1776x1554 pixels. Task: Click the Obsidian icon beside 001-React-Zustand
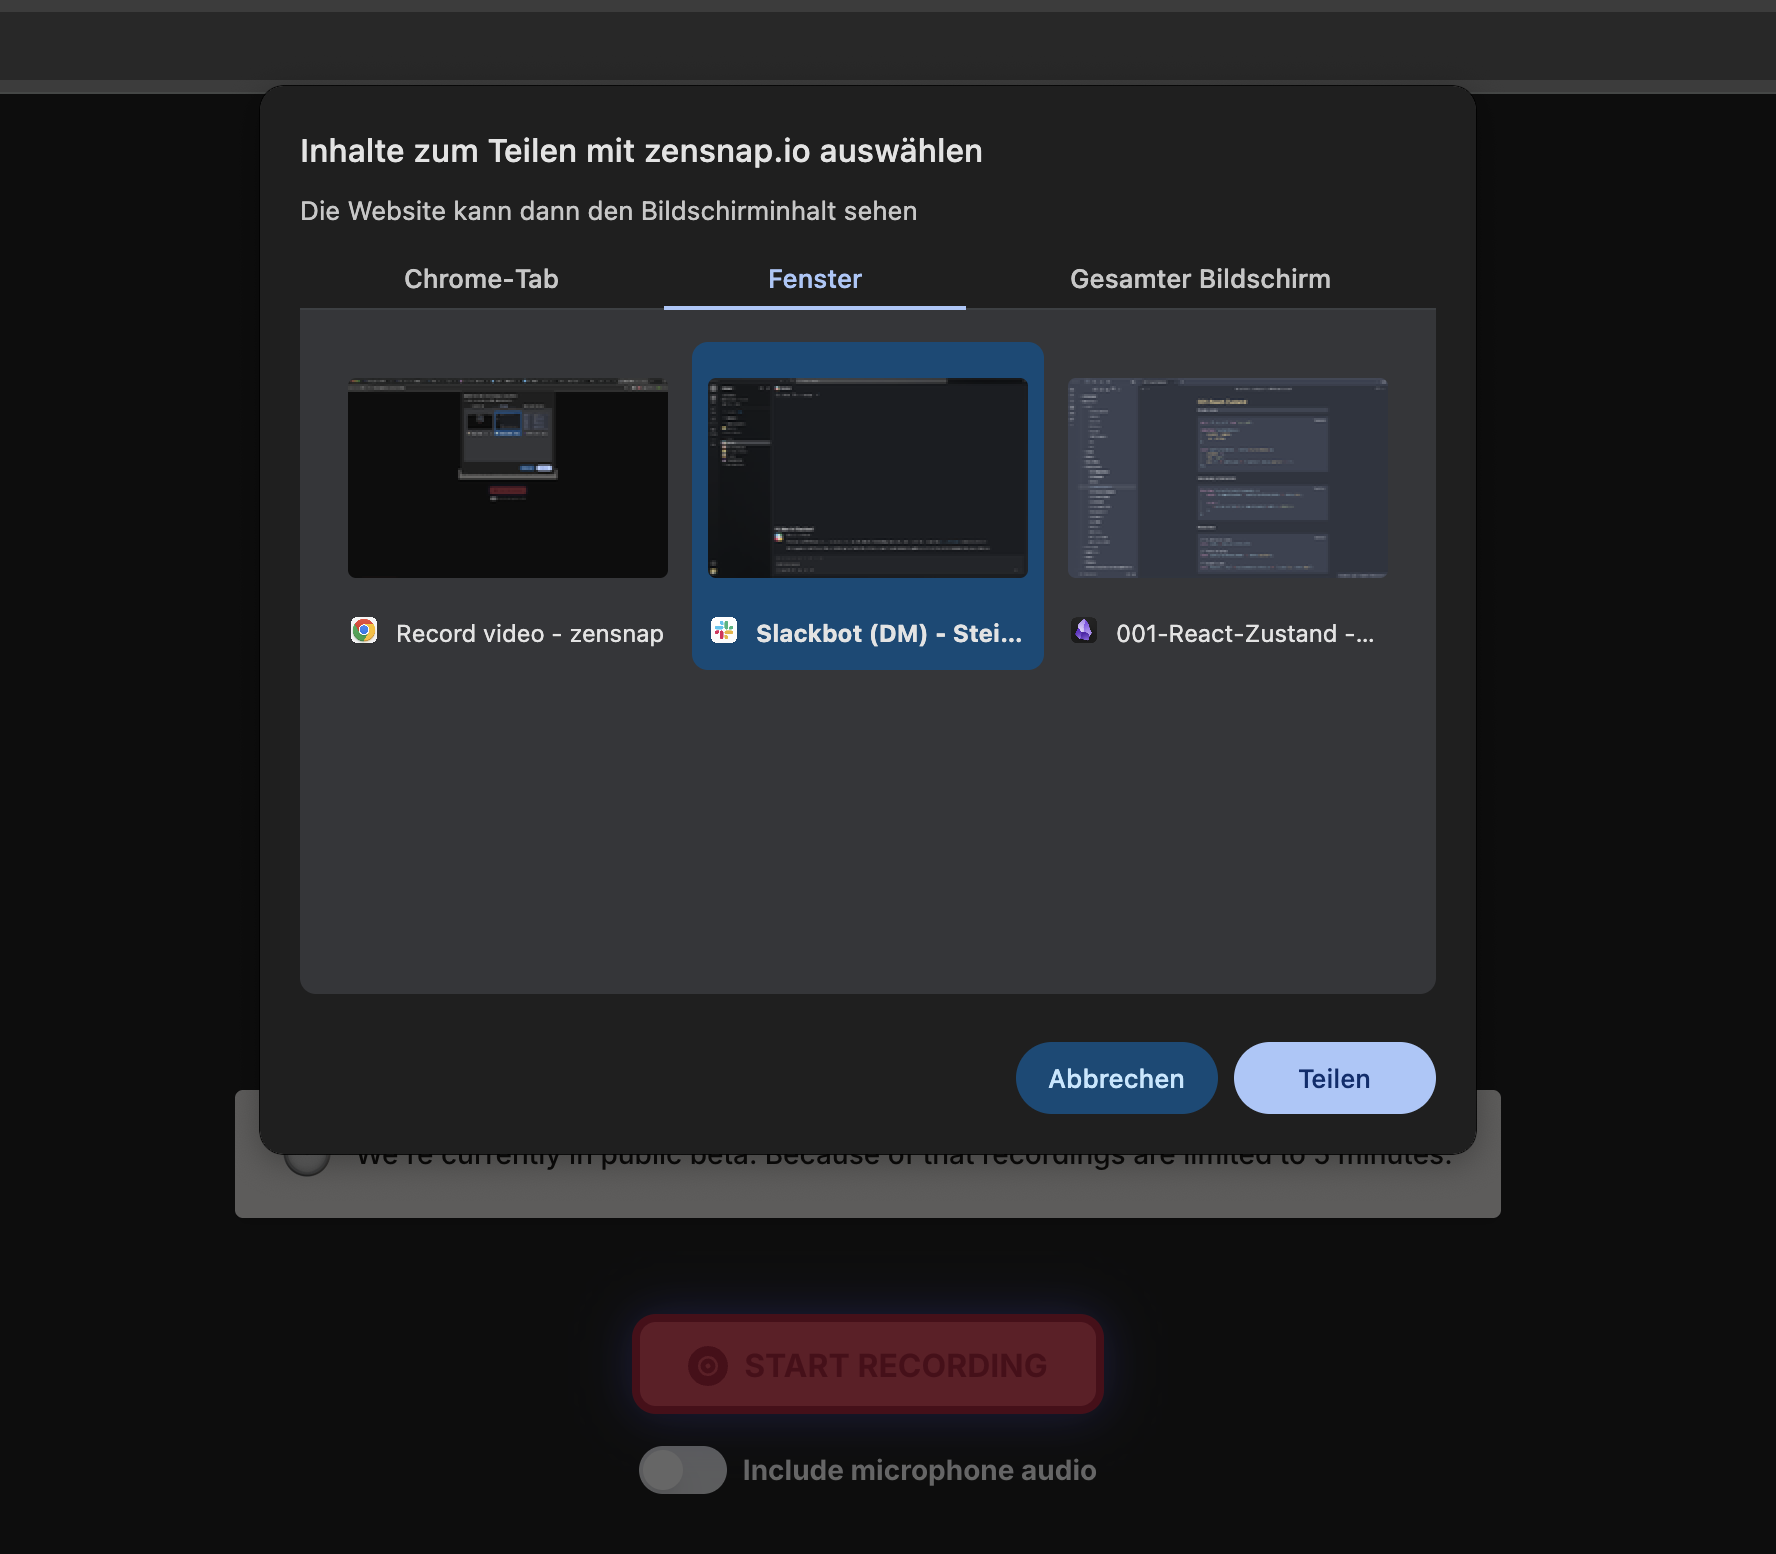(1084, 631)
